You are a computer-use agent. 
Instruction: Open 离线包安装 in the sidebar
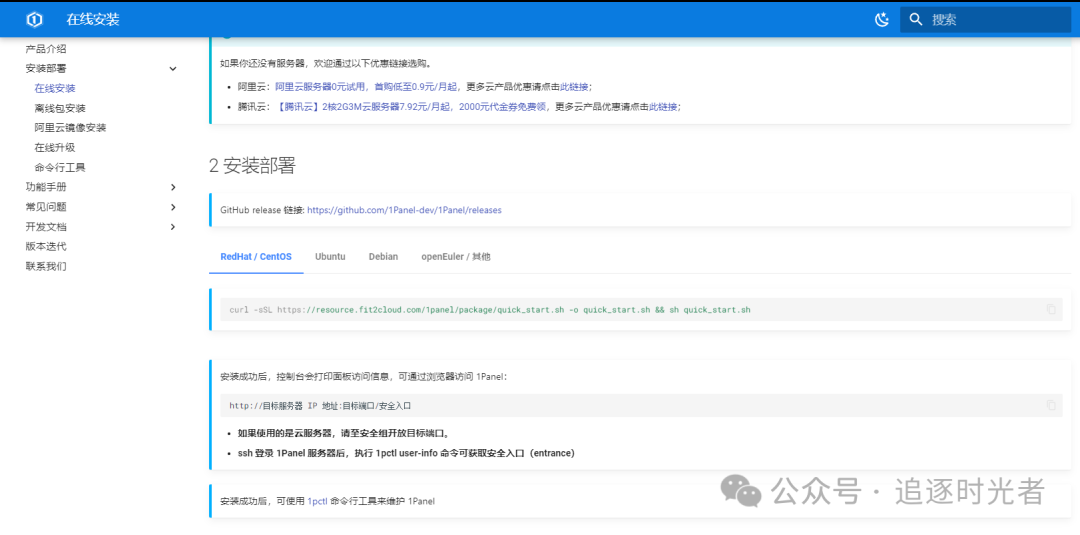coord(60,108)
